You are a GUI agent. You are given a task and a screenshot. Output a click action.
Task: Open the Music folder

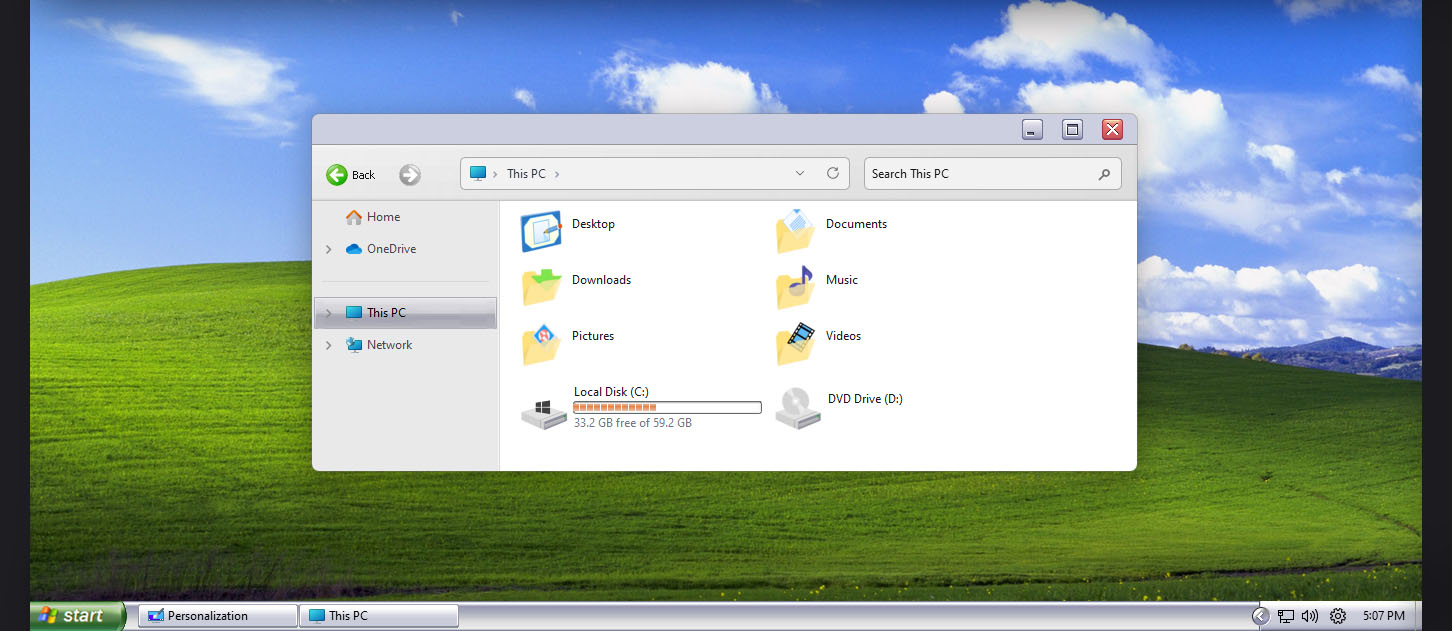(x=795, y=287)
